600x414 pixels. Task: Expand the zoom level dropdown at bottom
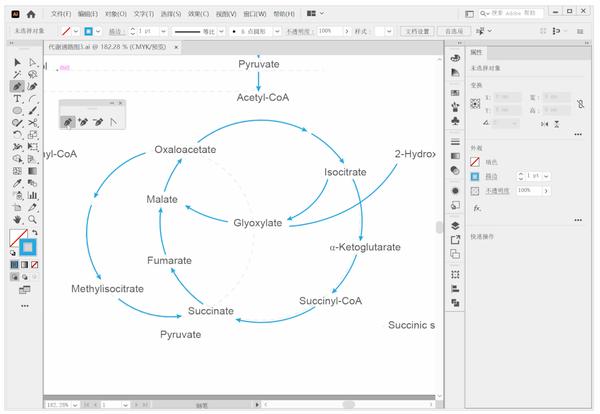pos(75,405)
